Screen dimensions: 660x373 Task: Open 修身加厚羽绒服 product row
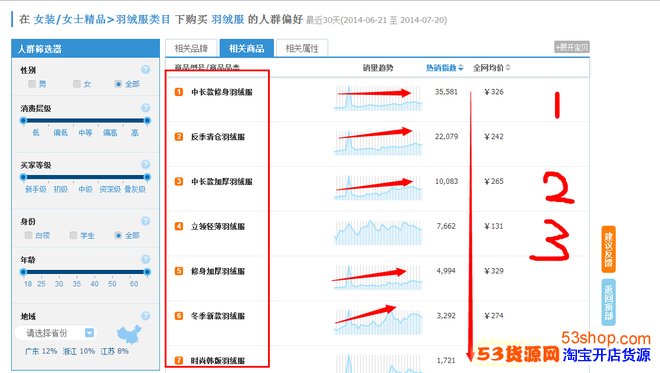click(218, 271)
